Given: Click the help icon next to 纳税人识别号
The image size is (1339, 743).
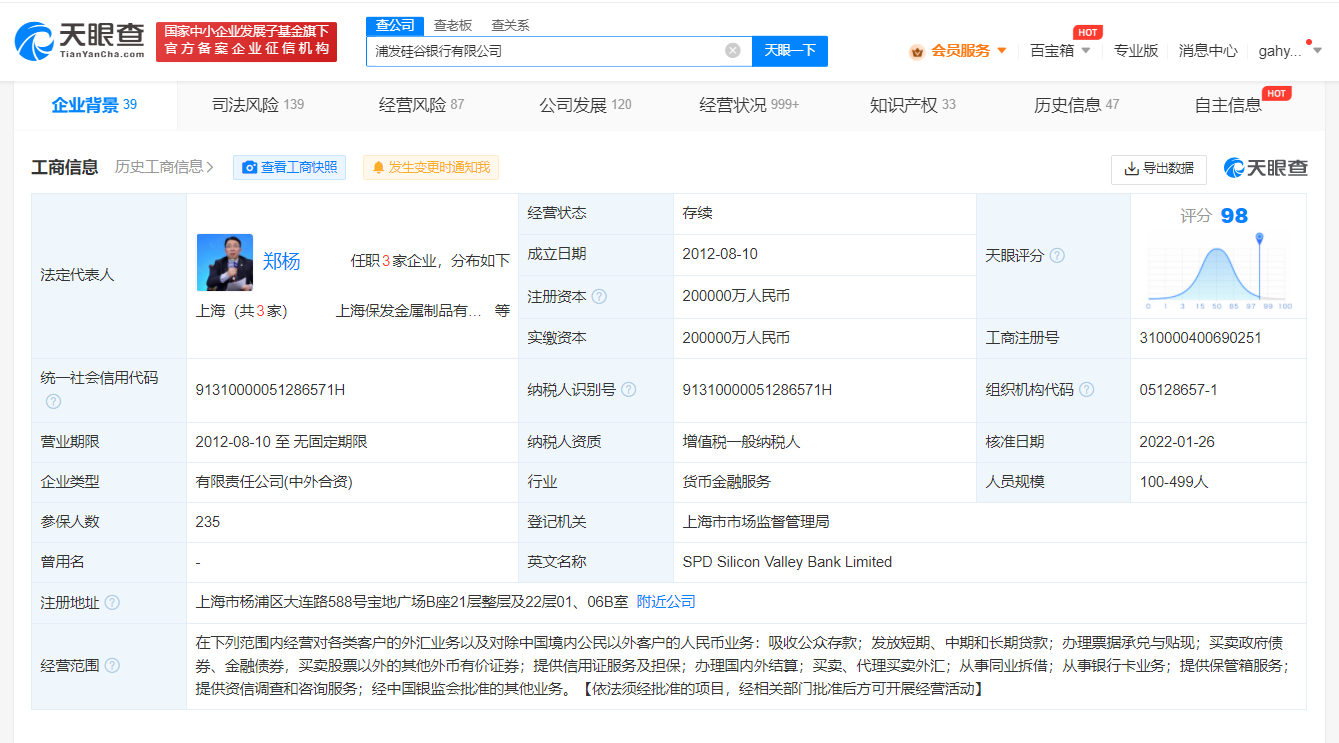Looking at the screenshot, I should [628, 390].
